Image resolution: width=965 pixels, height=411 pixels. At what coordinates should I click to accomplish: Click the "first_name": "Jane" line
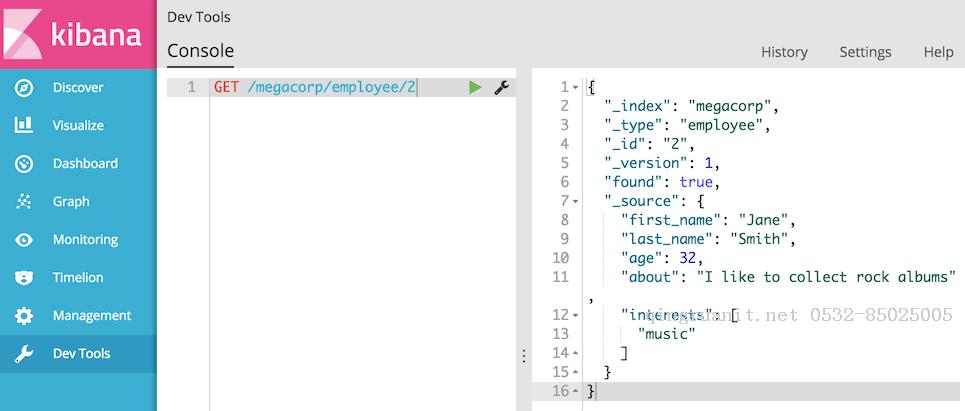(709, 220)
